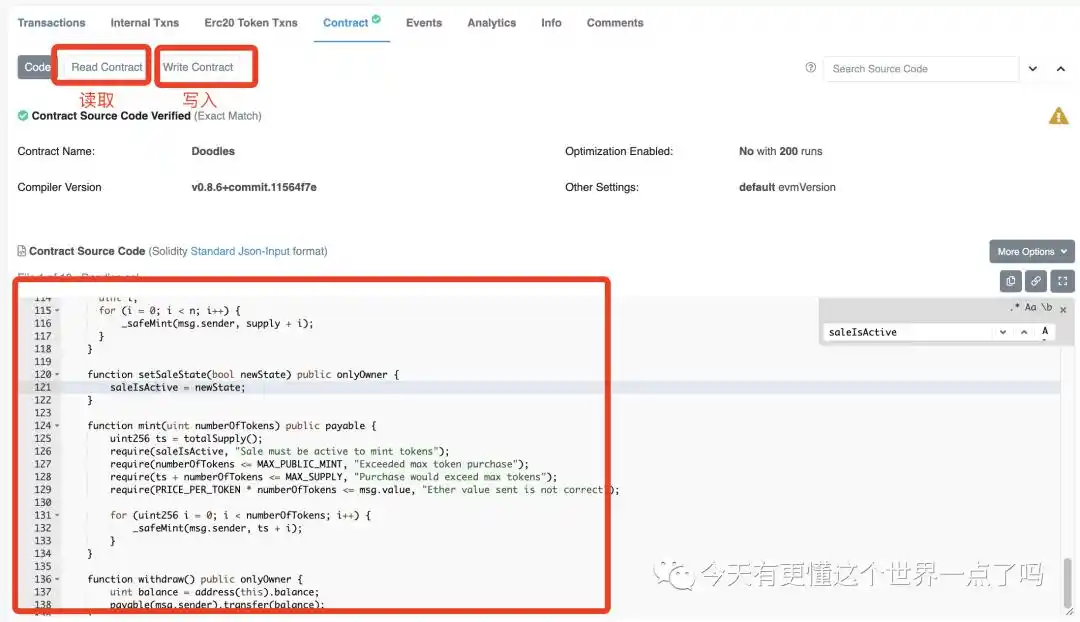Click the permalink chain icon
Viewport: 1080px width, 622px height.
click(1036, 281)
